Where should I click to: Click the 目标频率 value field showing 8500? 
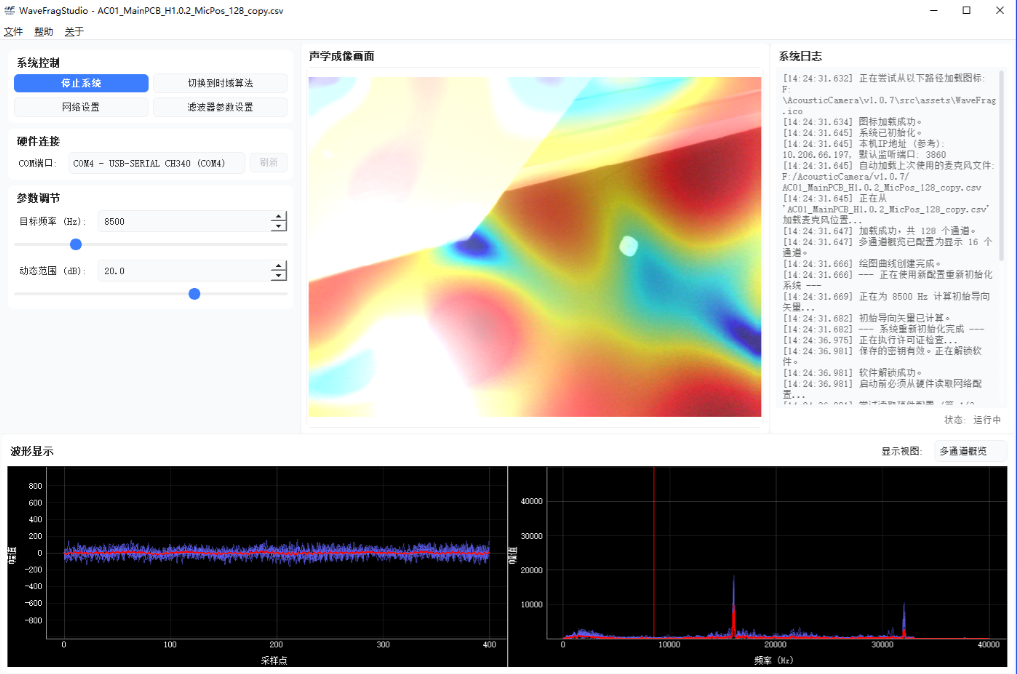click(x=180, y=221)
